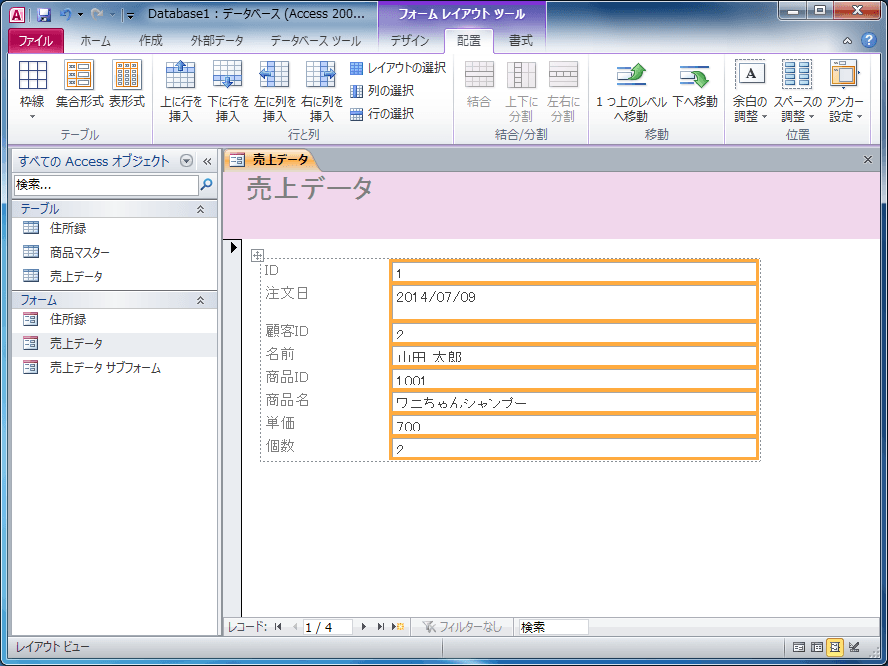
Task: Switch to the 書式 ribbon tab
Action: tap(520, 41)
